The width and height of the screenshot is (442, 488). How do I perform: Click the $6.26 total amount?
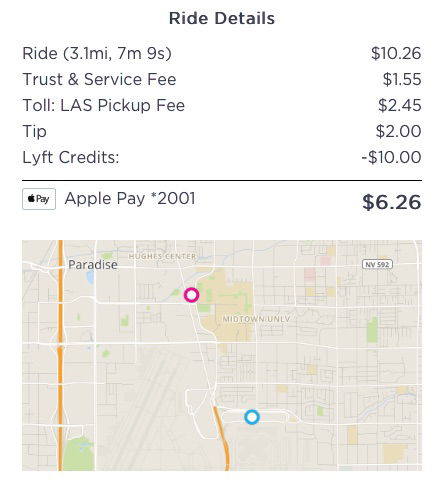(x=392, y=202)
